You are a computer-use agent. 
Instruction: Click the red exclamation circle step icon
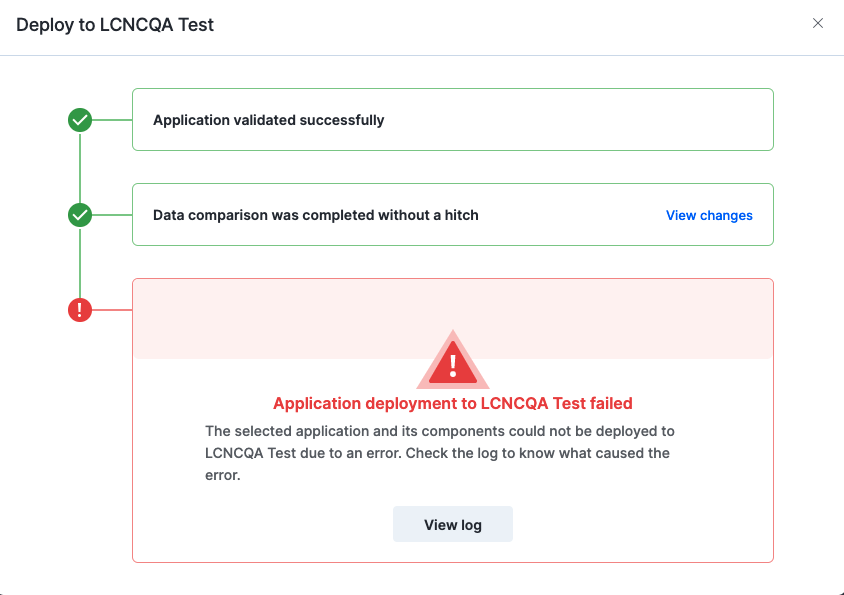[x=80, y=310]
